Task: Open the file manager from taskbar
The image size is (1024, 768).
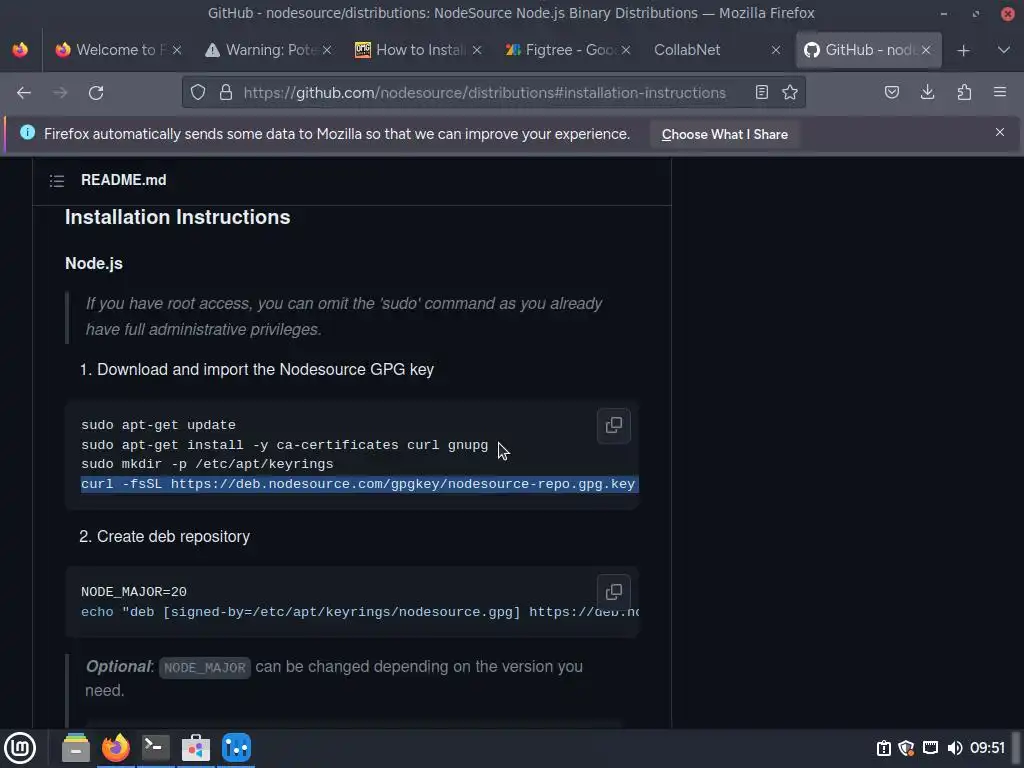Action: 76,748
